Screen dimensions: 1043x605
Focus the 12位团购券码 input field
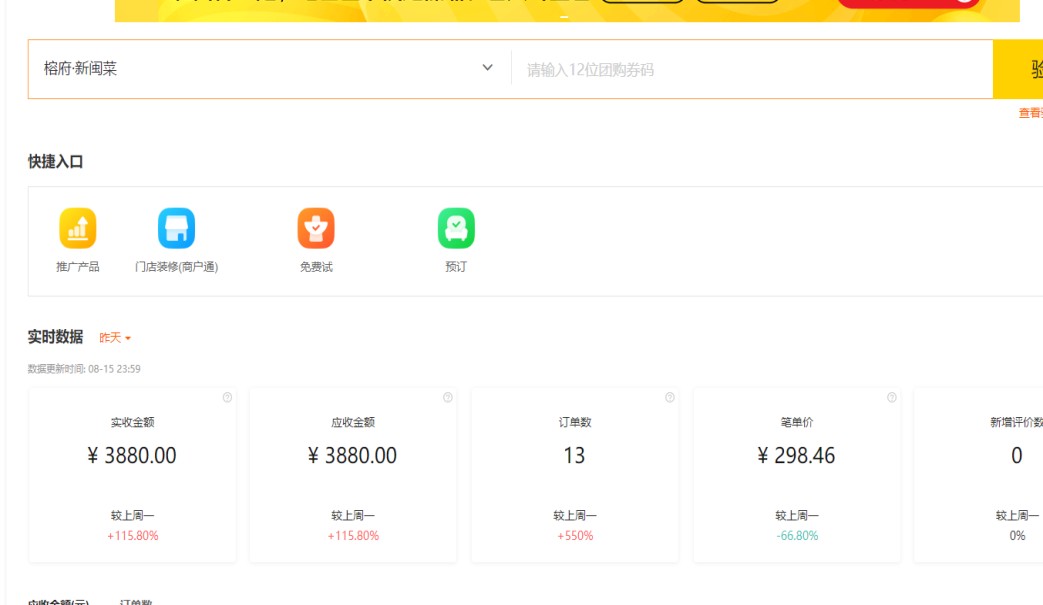point(750,70)
